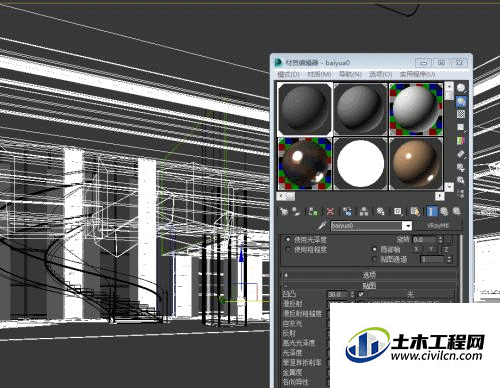
Task: Toggle the checkered Background icon
Action: point(461,114)
